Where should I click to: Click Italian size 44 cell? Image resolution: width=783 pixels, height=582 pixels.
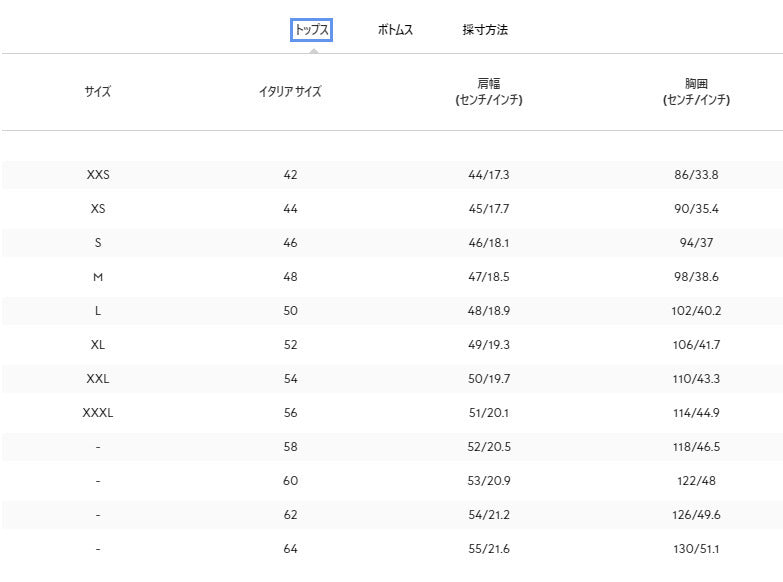click(x=290, y=209)
